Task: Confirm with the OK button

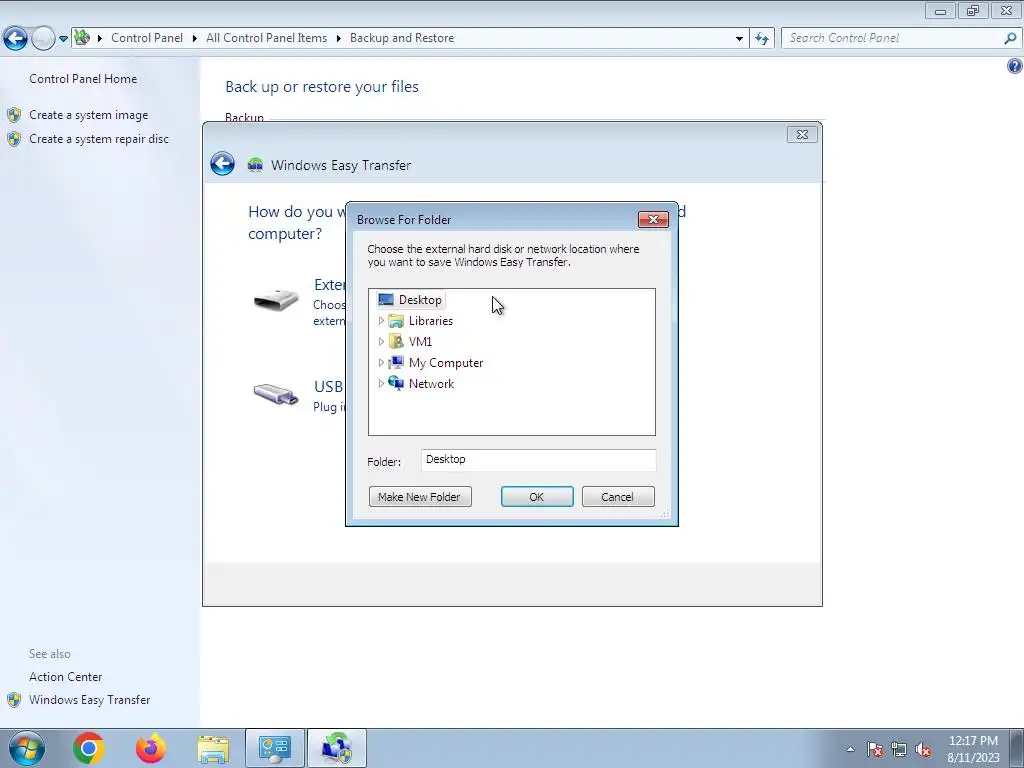Action: pos(537,497)
